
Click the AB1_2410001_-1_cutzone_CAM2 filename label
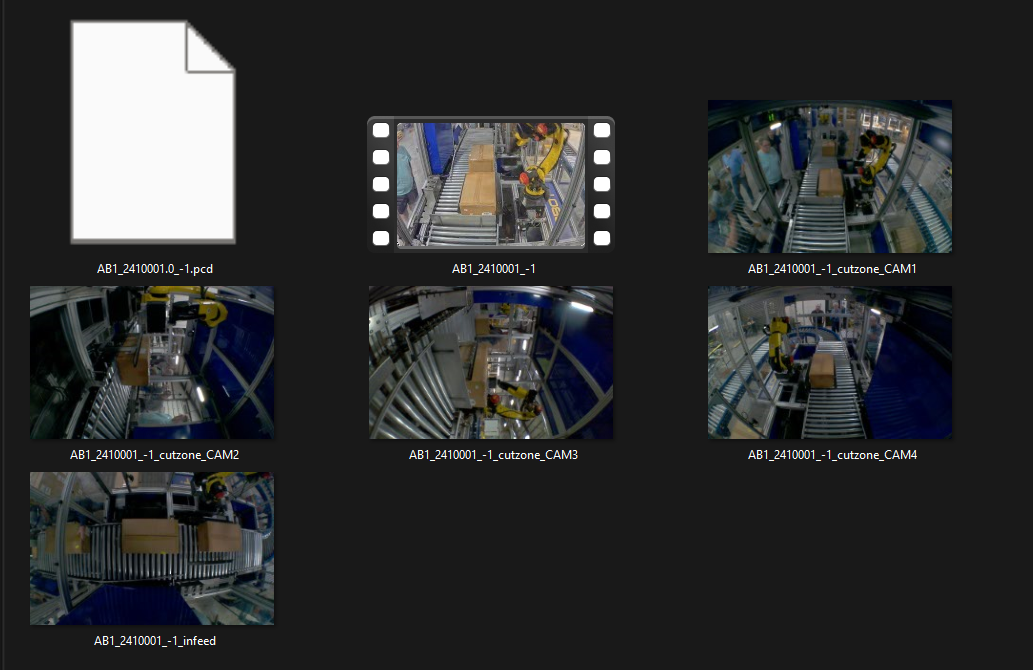pyautogui.click(x=154, y=455)
